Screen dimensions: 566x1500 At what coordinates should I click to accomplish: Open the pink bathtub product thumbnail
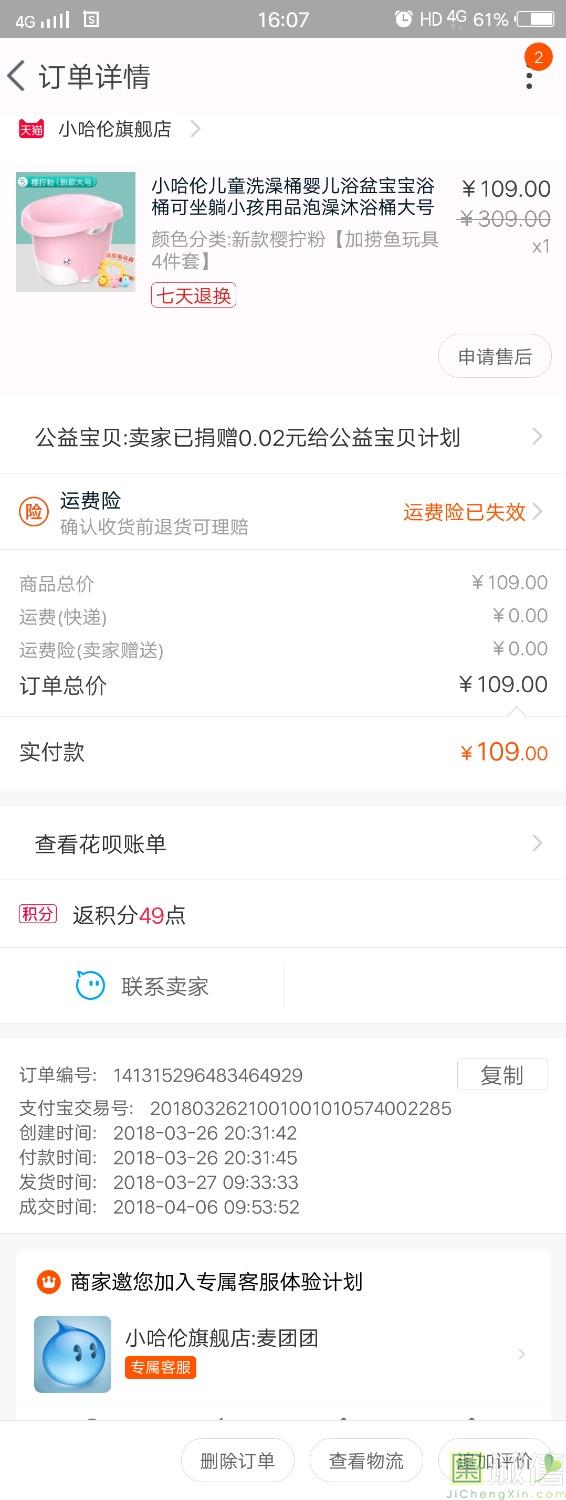pyautogui.click(x=75, y=232)
